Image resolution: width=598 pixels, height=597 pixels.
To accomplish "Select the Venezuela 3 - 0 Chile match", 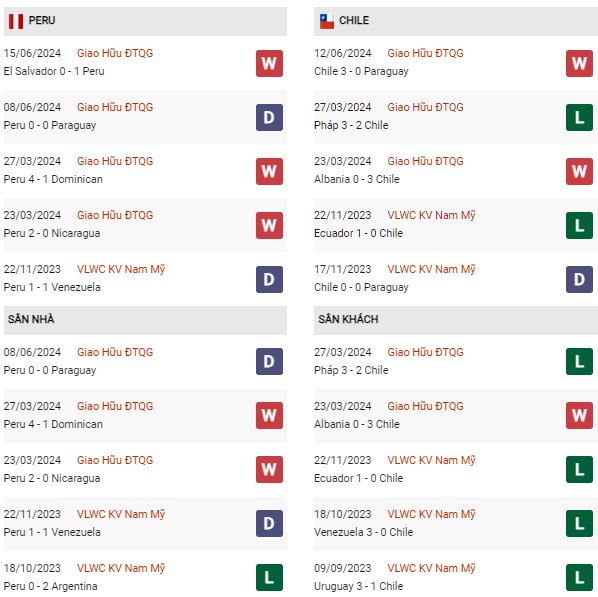I will click(x=363, y=532).
